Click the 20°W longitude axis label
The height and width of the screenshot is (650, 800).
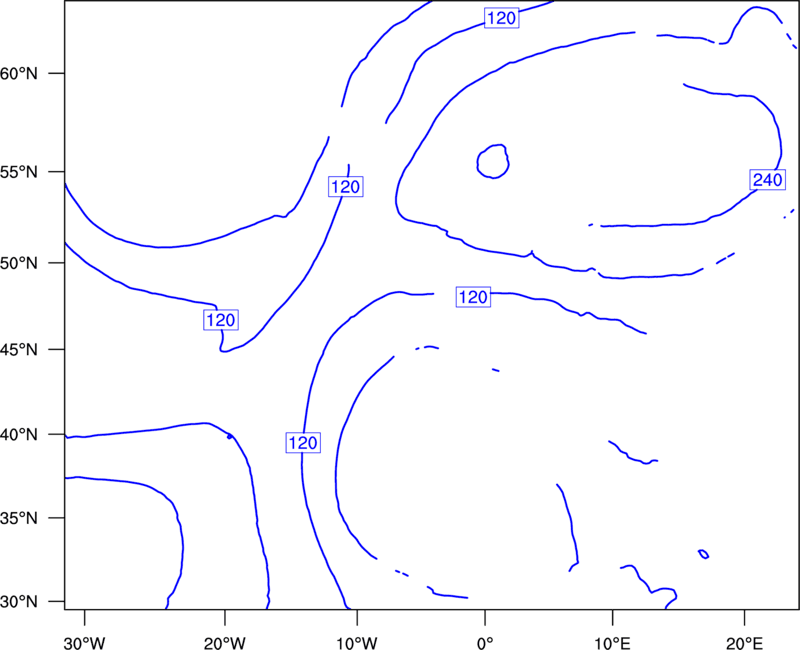[x=225, y=643]
